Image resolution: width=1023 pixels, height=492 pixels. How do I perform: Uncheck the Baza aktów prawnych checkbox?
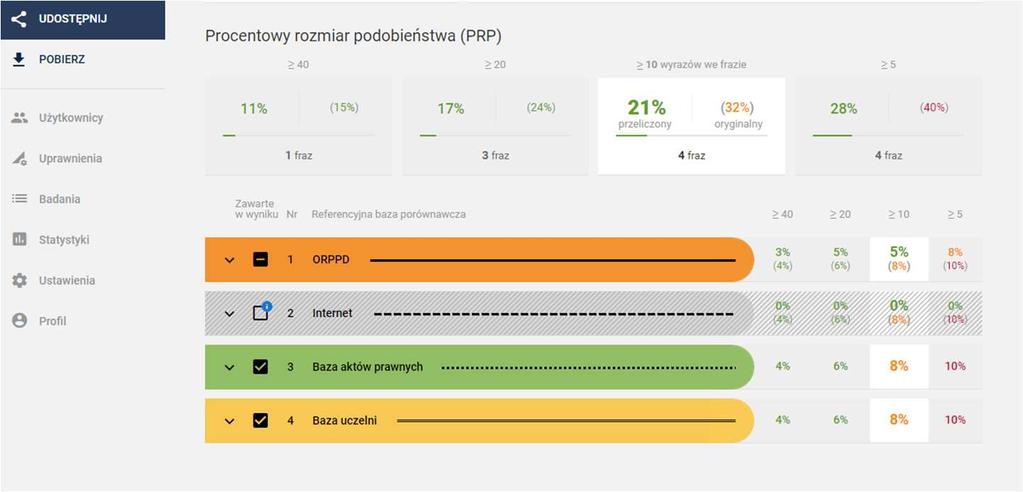[260, 367]
